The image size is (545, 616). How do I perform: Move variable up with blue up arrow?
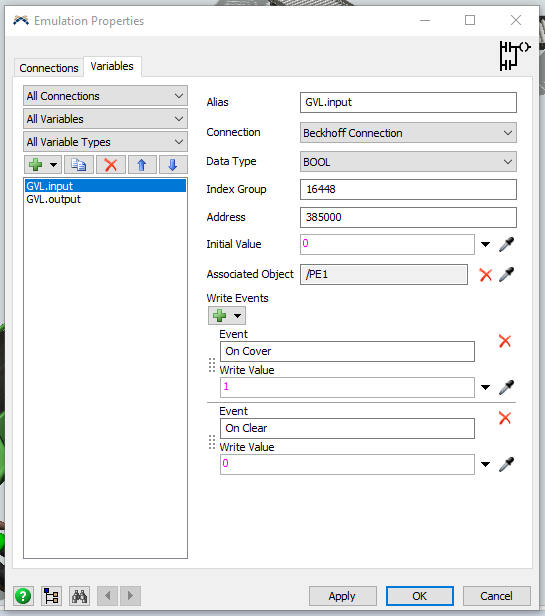(x=142, y=165)
